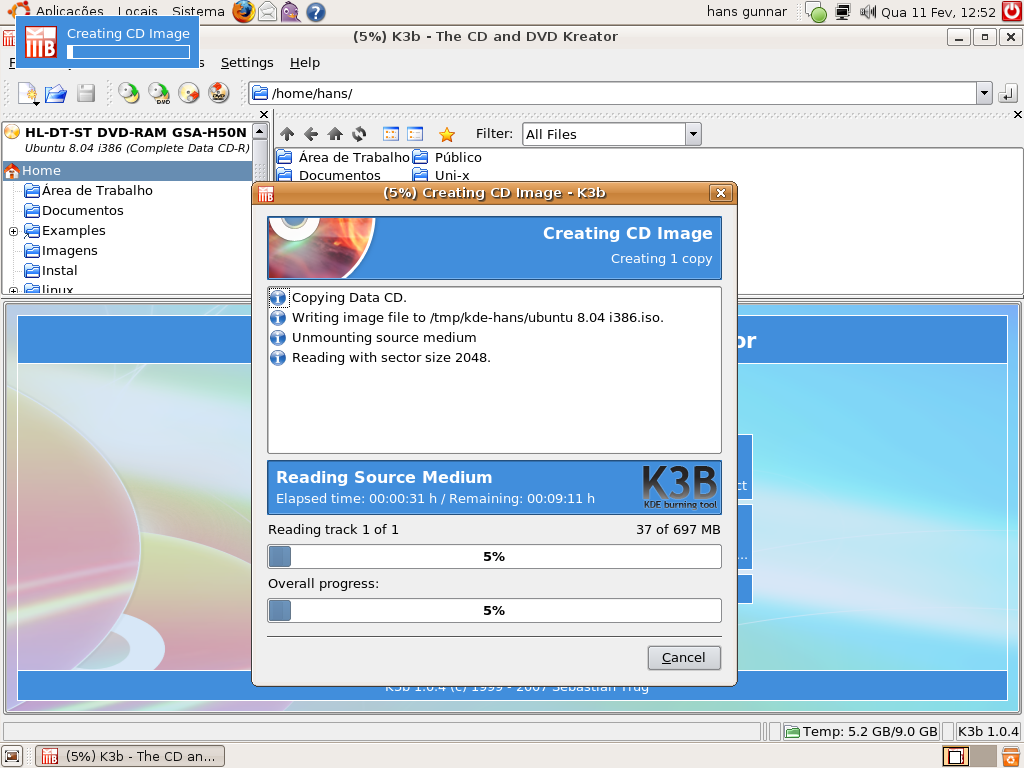Click the K3b taskbar window button

coord(130,756)
